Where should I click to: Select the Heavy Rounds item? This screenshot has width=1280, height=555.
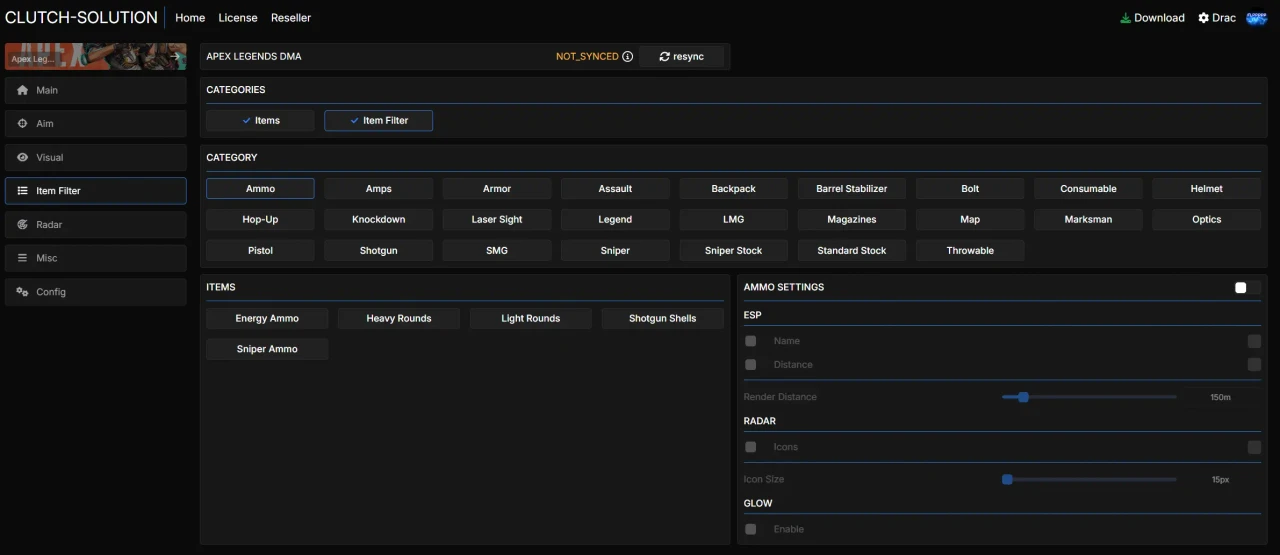pyautogui.click(x=399, y=319)
